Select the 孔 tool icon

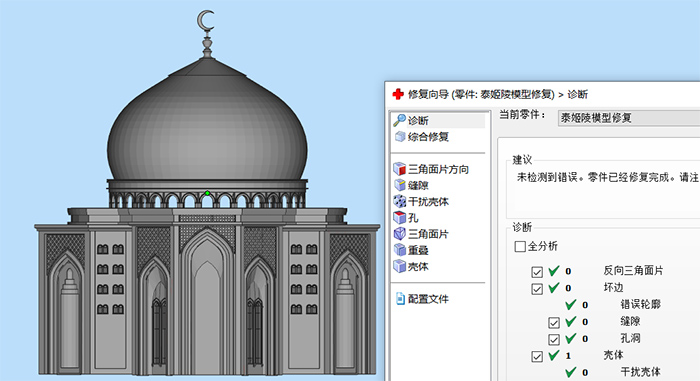coord(400,218)
